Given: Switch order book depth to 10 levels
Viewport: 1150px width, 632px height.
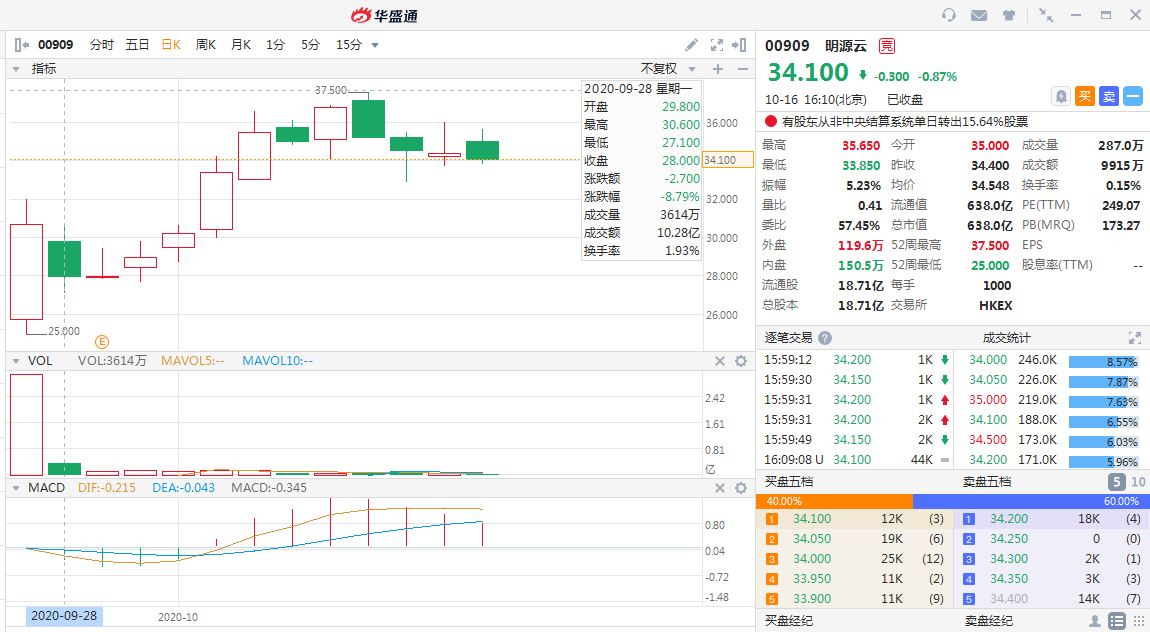Looking at the screenshot, I should [1138, 482].
